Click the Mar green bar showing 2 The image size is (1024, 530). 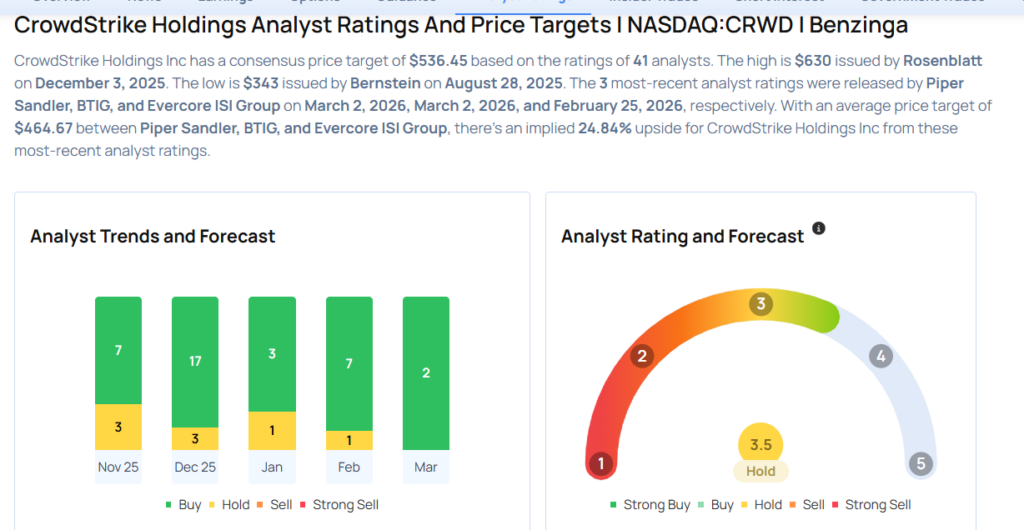tap(426, 373)
